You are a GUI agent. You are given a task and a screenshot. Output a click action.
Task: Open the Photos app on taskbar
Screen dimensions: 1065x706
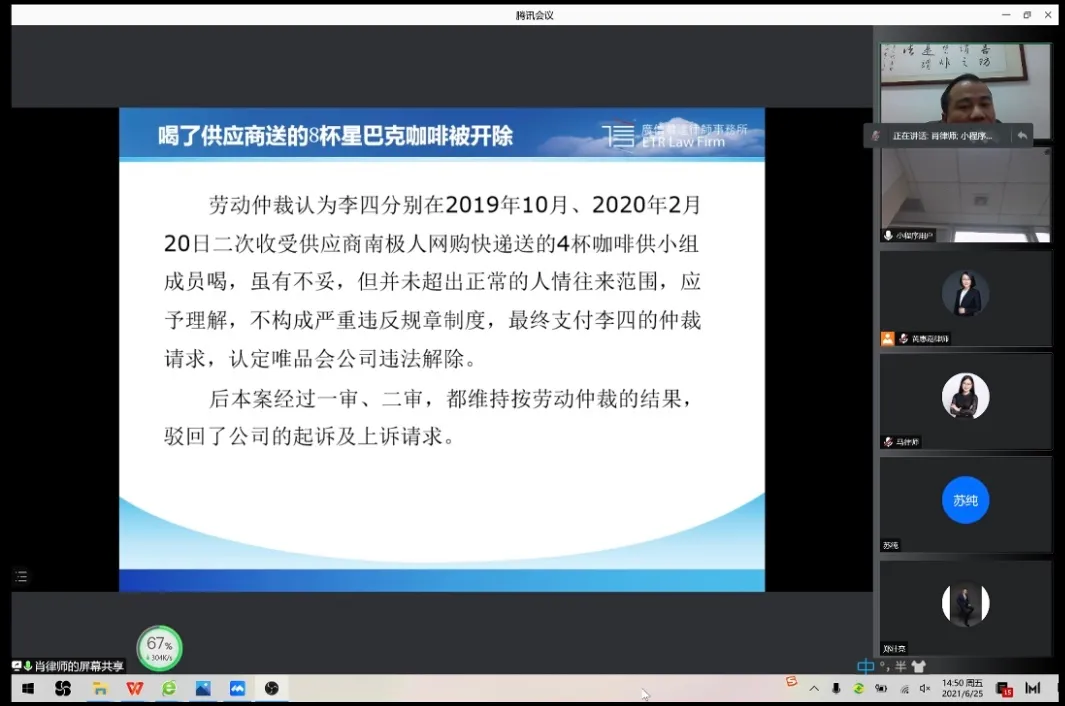click(x=203, y=688)
